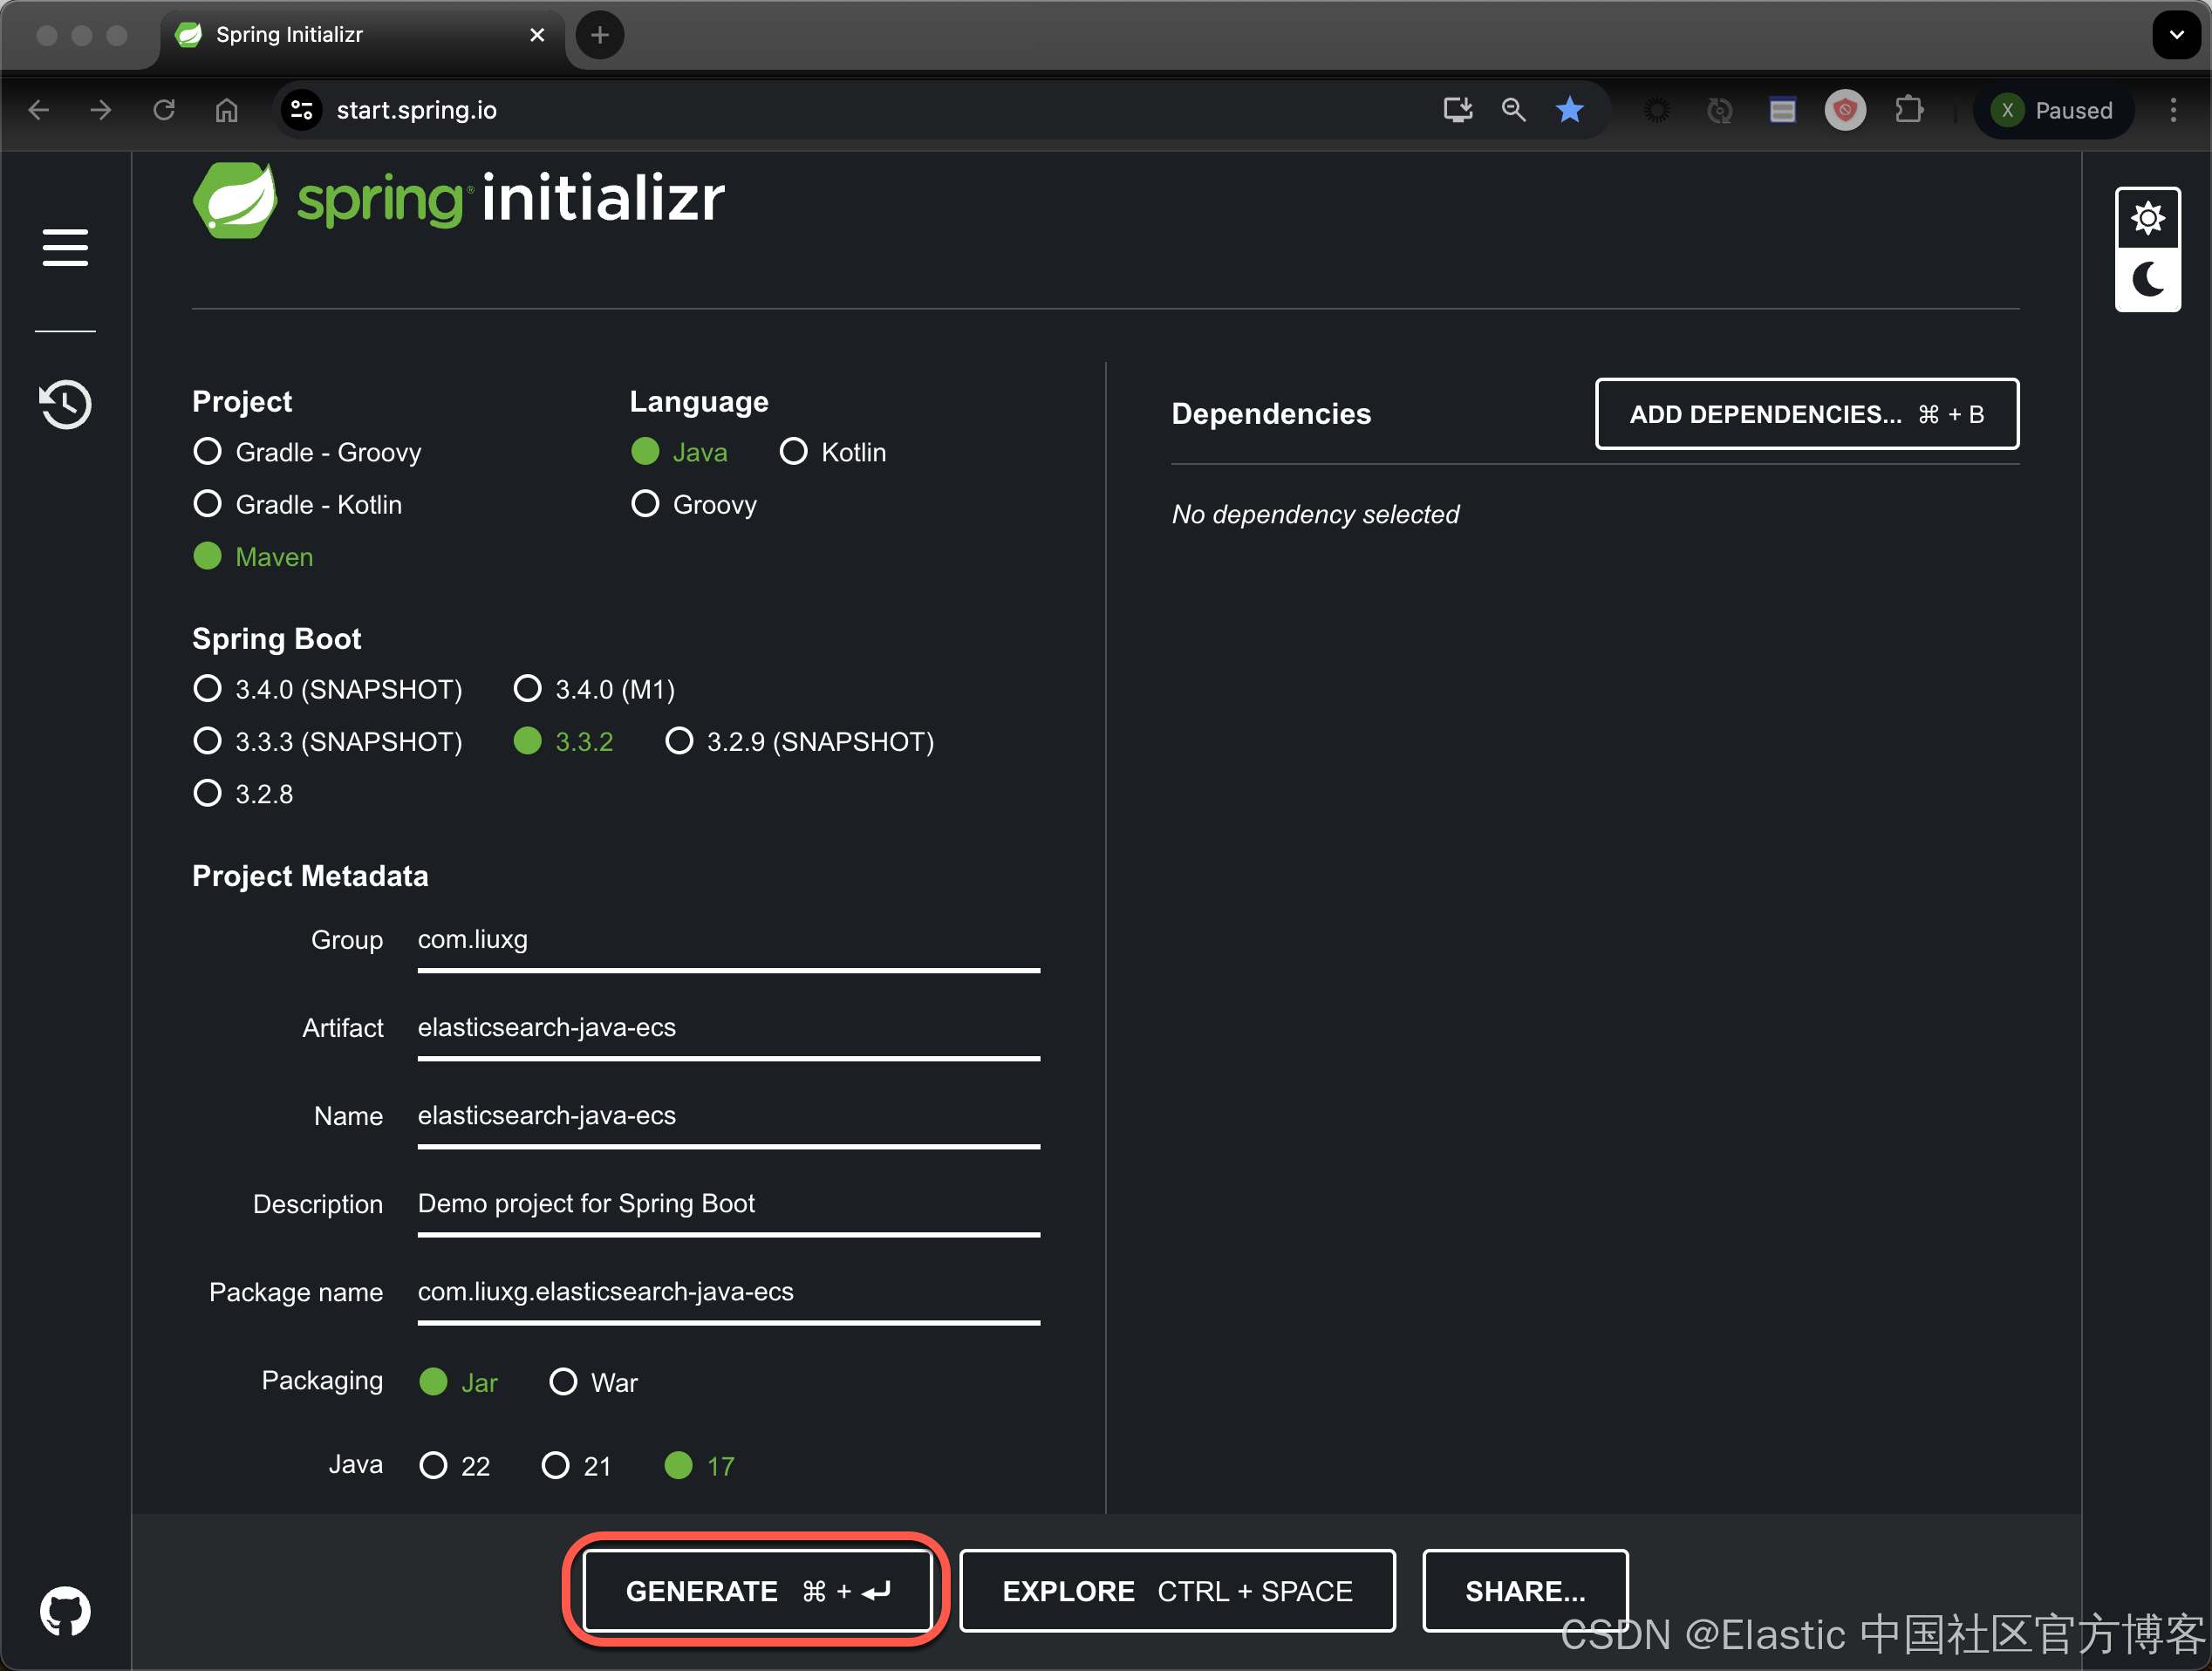Choose Kotlin language

(x=833, y=452)
